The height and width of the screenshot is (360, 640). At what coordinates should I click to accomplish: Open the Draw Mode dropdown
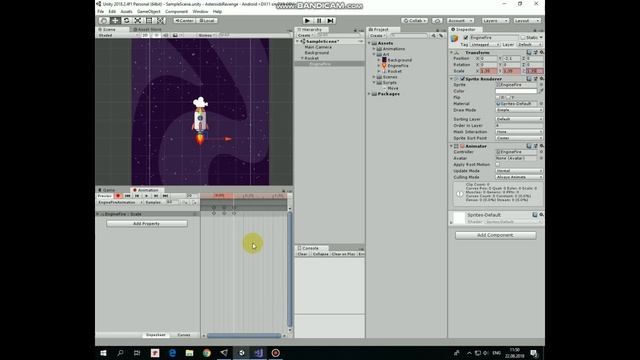pos(519,110)
